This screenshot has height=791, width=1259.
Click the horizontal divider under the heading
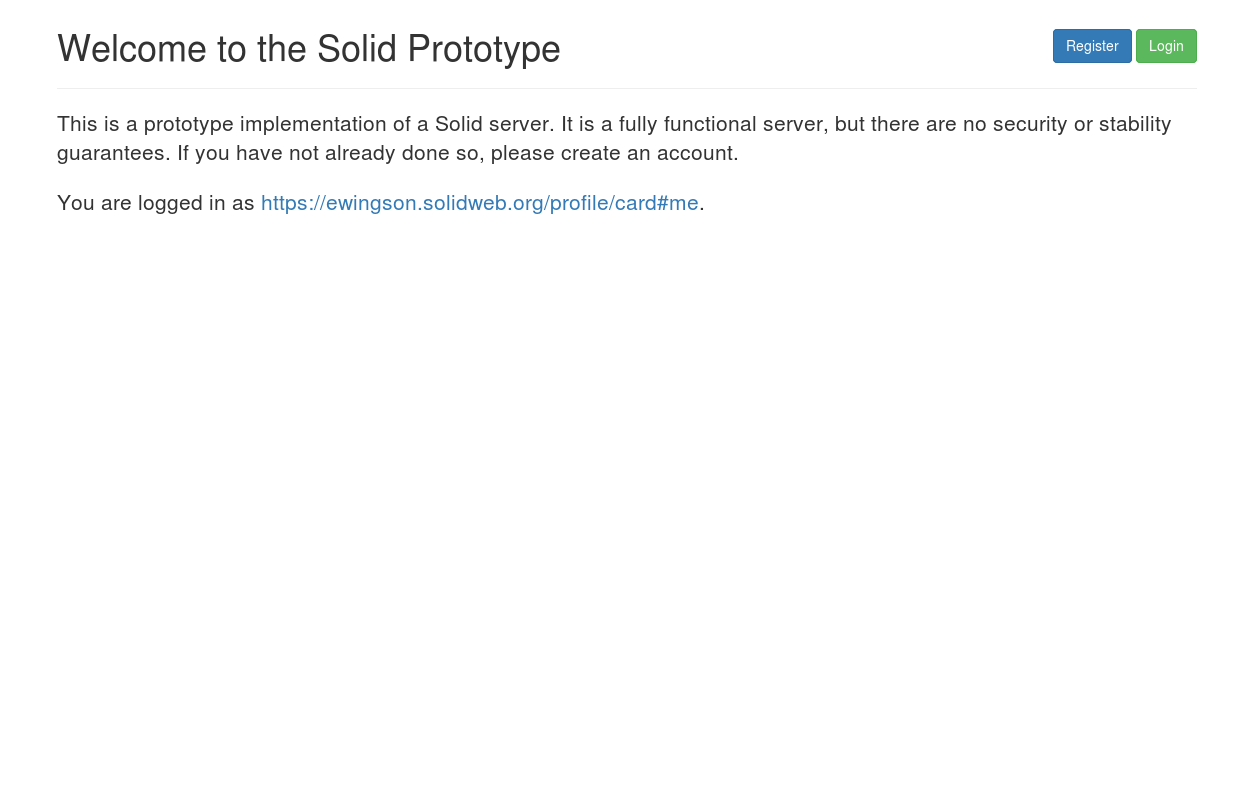[x=626, y=89]
